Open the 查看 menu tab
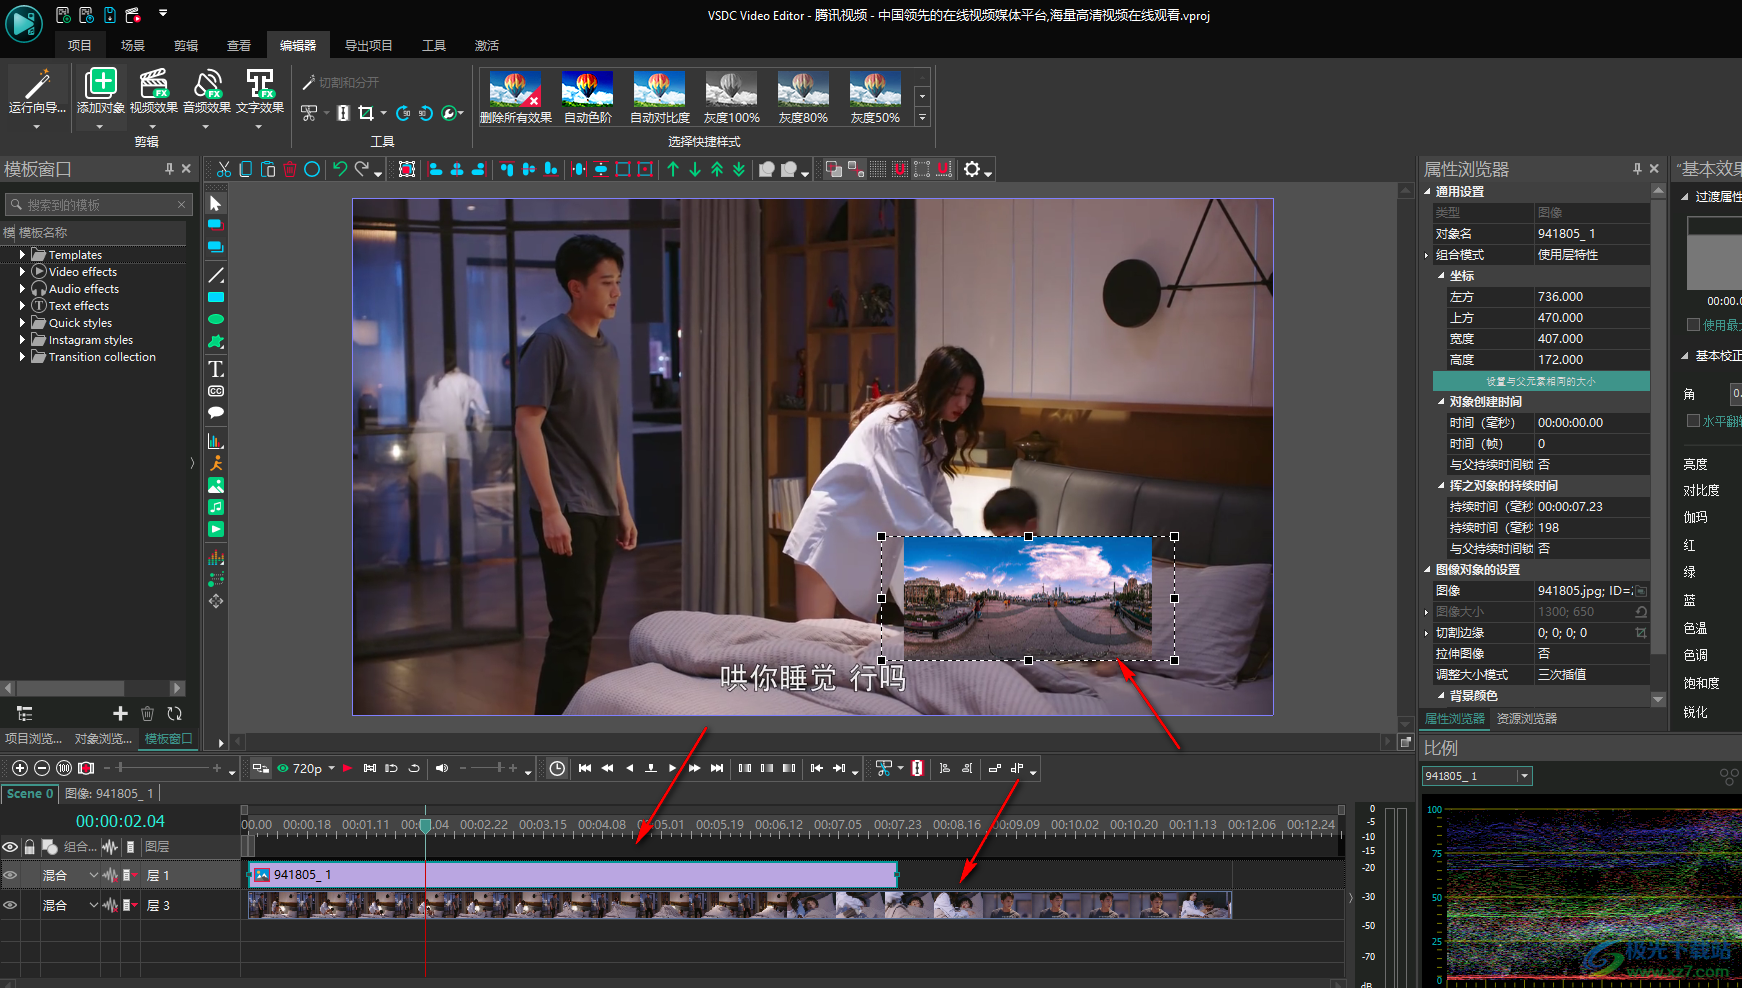The height and width of the screenshot is (988, 1742). [x=239, y=45]
